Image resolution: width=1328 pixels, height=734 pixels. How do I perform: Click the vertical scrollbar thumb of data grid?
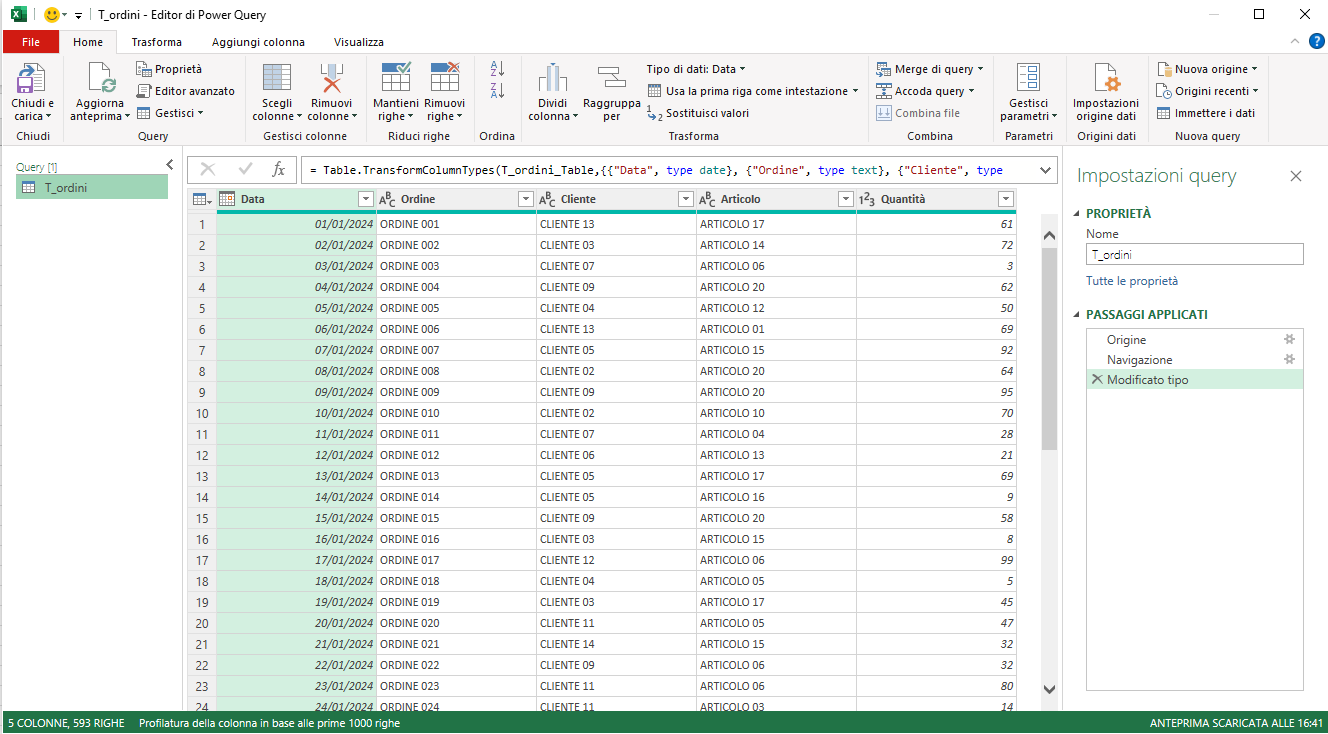(x=1049, y=348)
